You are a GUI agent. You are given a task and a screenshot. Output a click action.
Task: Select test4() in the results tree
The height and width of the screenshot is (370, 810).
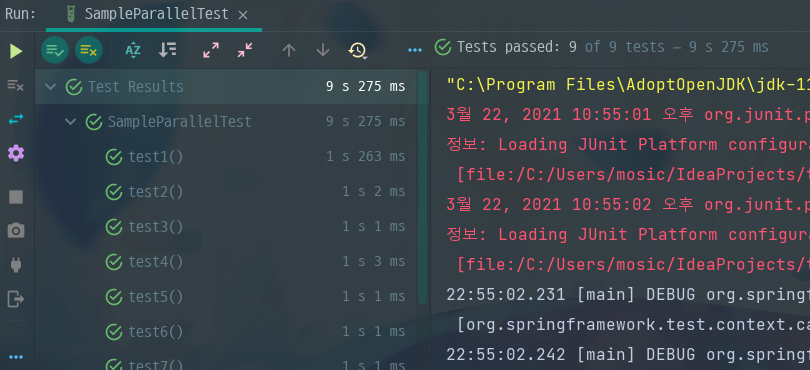155,262
